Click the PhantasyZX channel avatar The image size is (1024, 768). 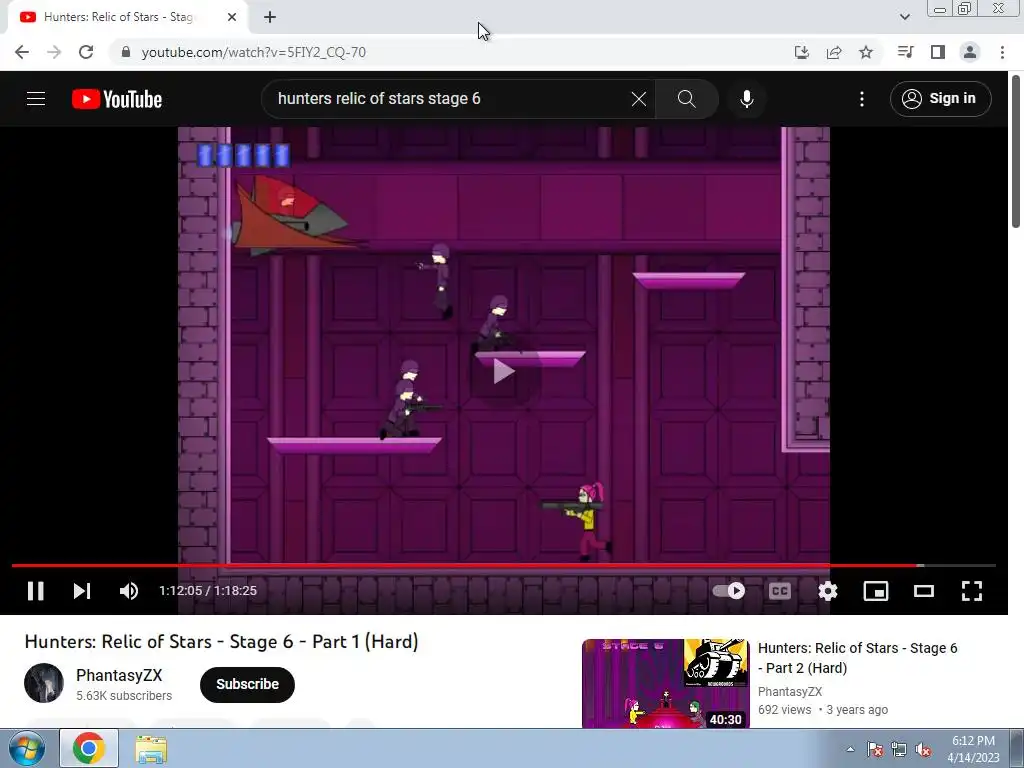tap(44, 683)
